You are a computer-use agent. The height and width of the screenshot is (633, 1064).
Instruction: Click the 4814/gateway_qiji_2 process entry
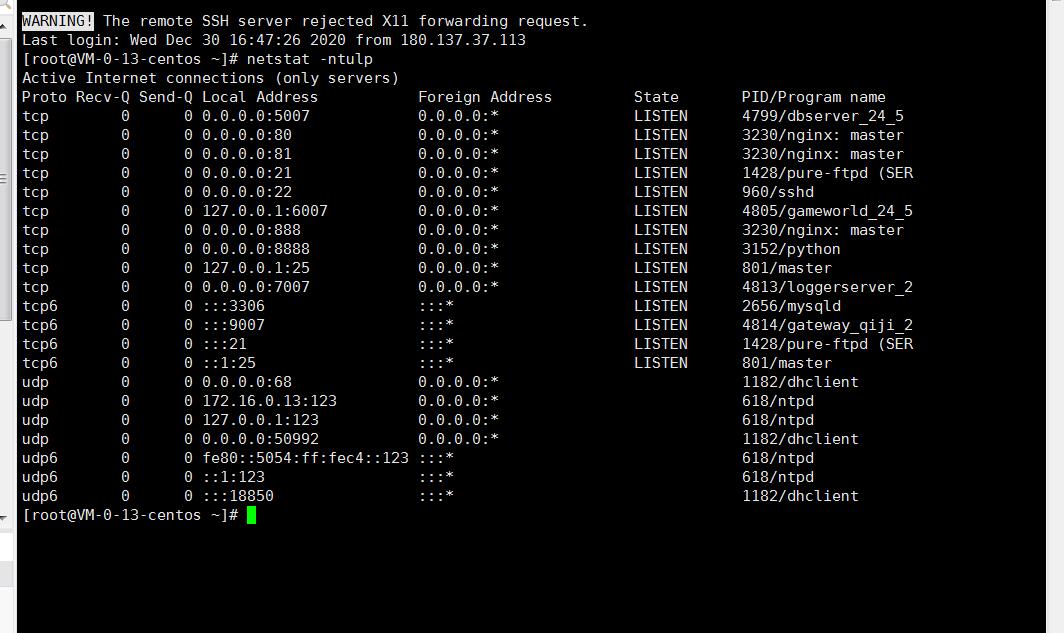[826, 325]
